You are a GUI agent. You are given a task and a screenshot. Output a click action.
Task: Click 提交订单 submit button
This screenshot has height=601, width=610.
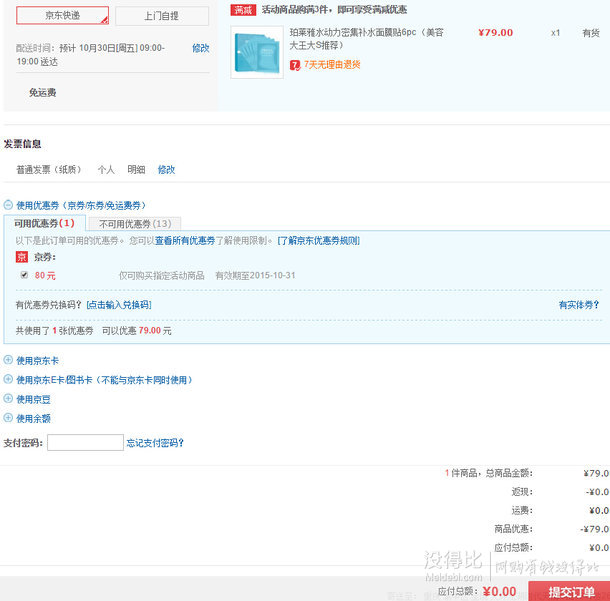(x=570, y=591)
